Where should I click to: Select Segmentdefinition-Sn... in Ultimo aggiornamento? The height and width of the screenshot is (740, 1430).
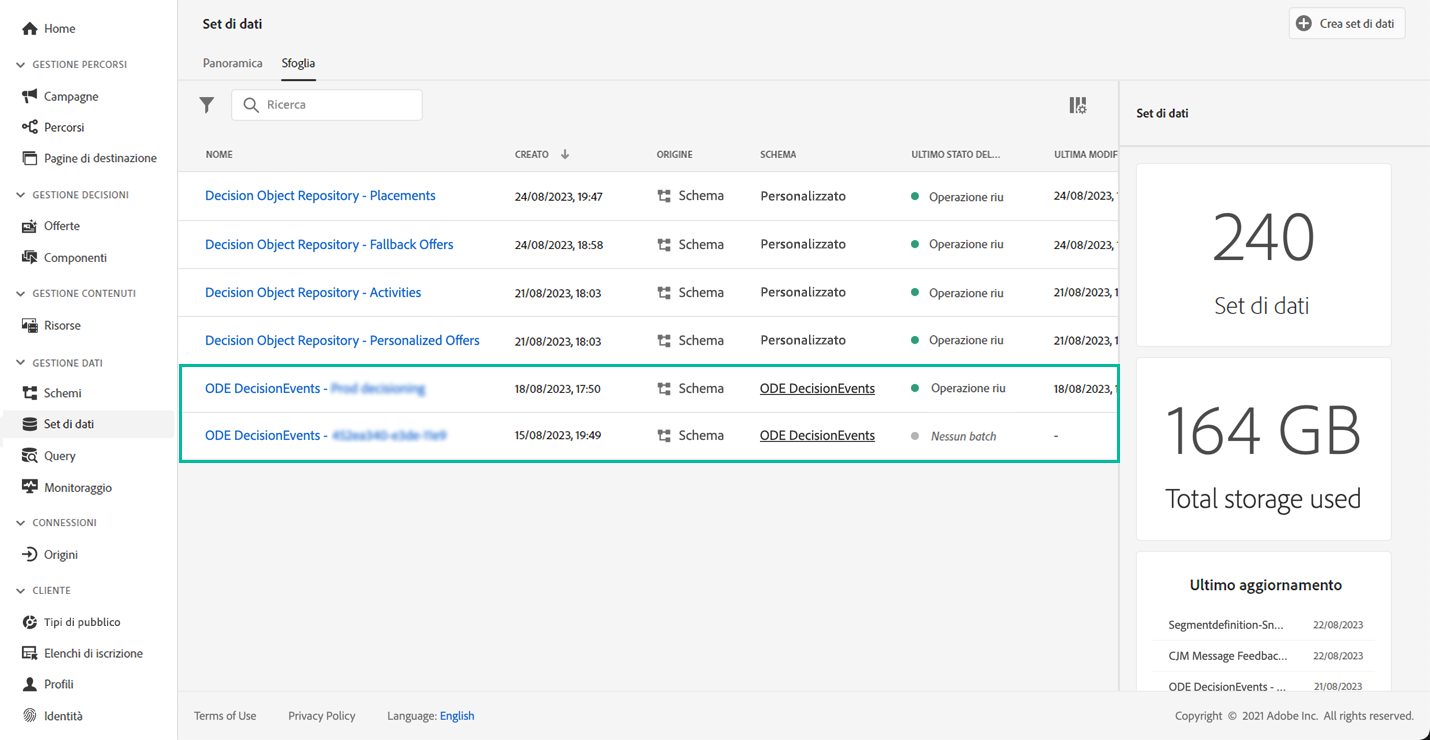[x=1225, y=625]
